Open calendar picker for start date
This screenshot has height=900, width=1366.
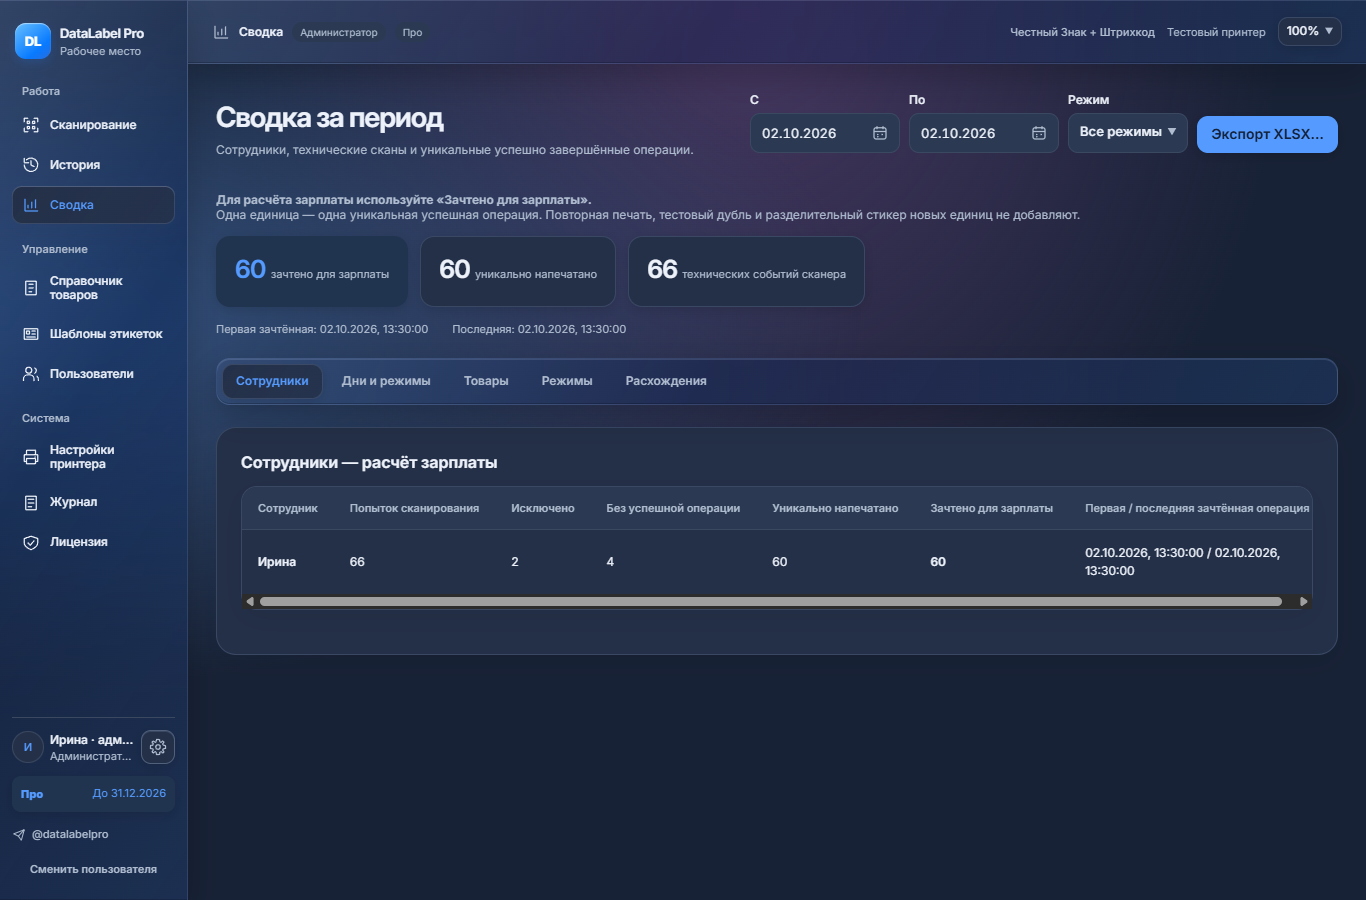point(880,133)
